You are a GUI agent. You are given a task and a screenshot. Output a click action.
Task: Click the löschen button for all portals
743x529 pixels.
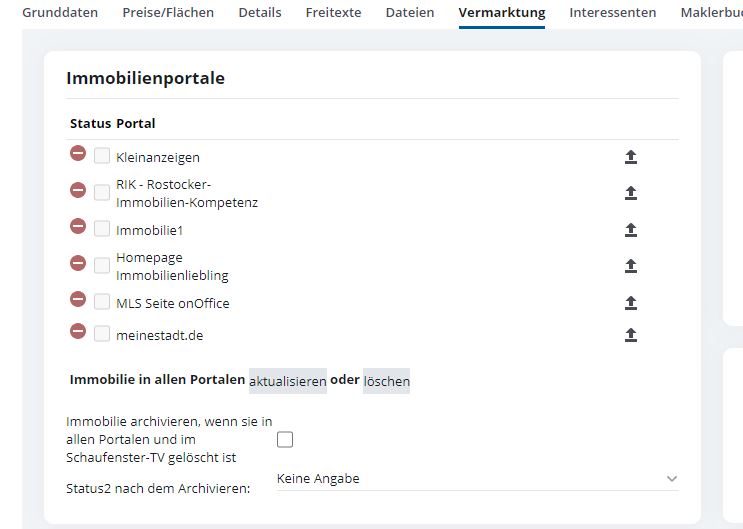pyautogui.click(x=386, y=381)
